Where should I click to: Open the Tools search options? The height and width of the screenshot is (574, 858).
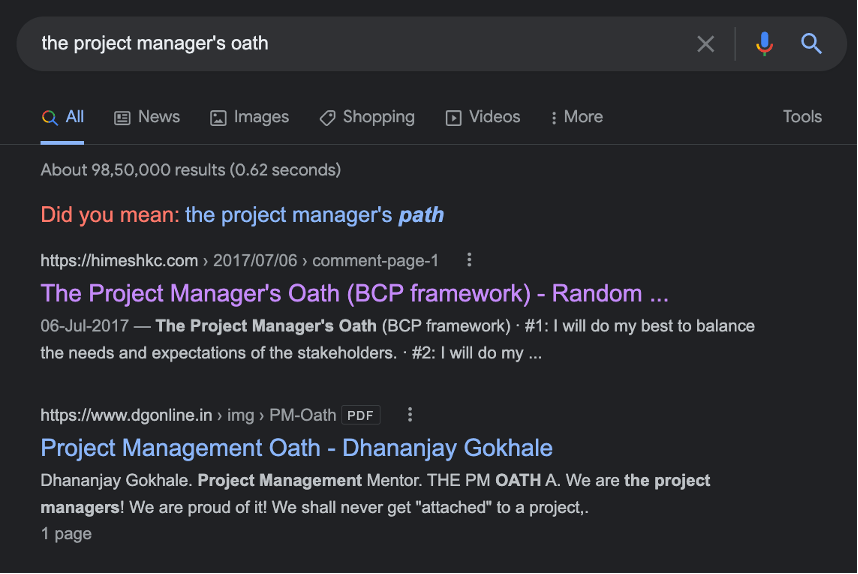802,117
